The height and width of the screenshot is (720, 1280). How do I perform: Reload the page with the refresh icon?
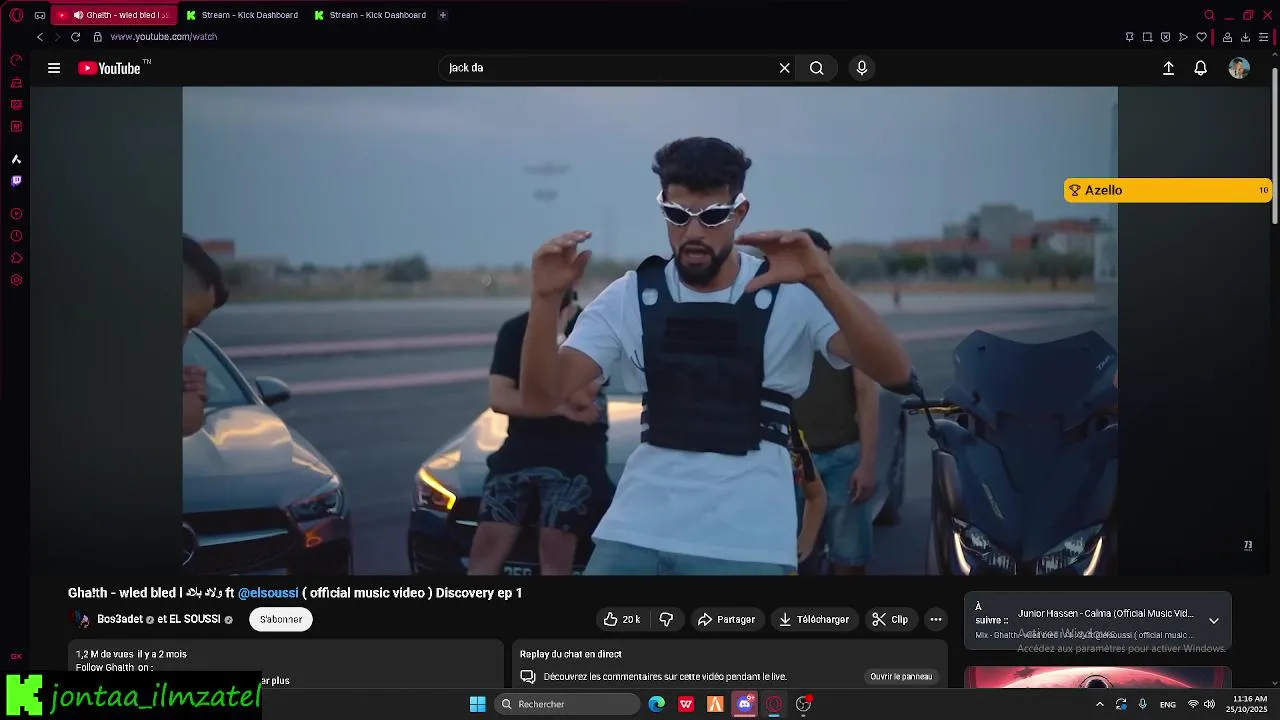click(75, 37)
